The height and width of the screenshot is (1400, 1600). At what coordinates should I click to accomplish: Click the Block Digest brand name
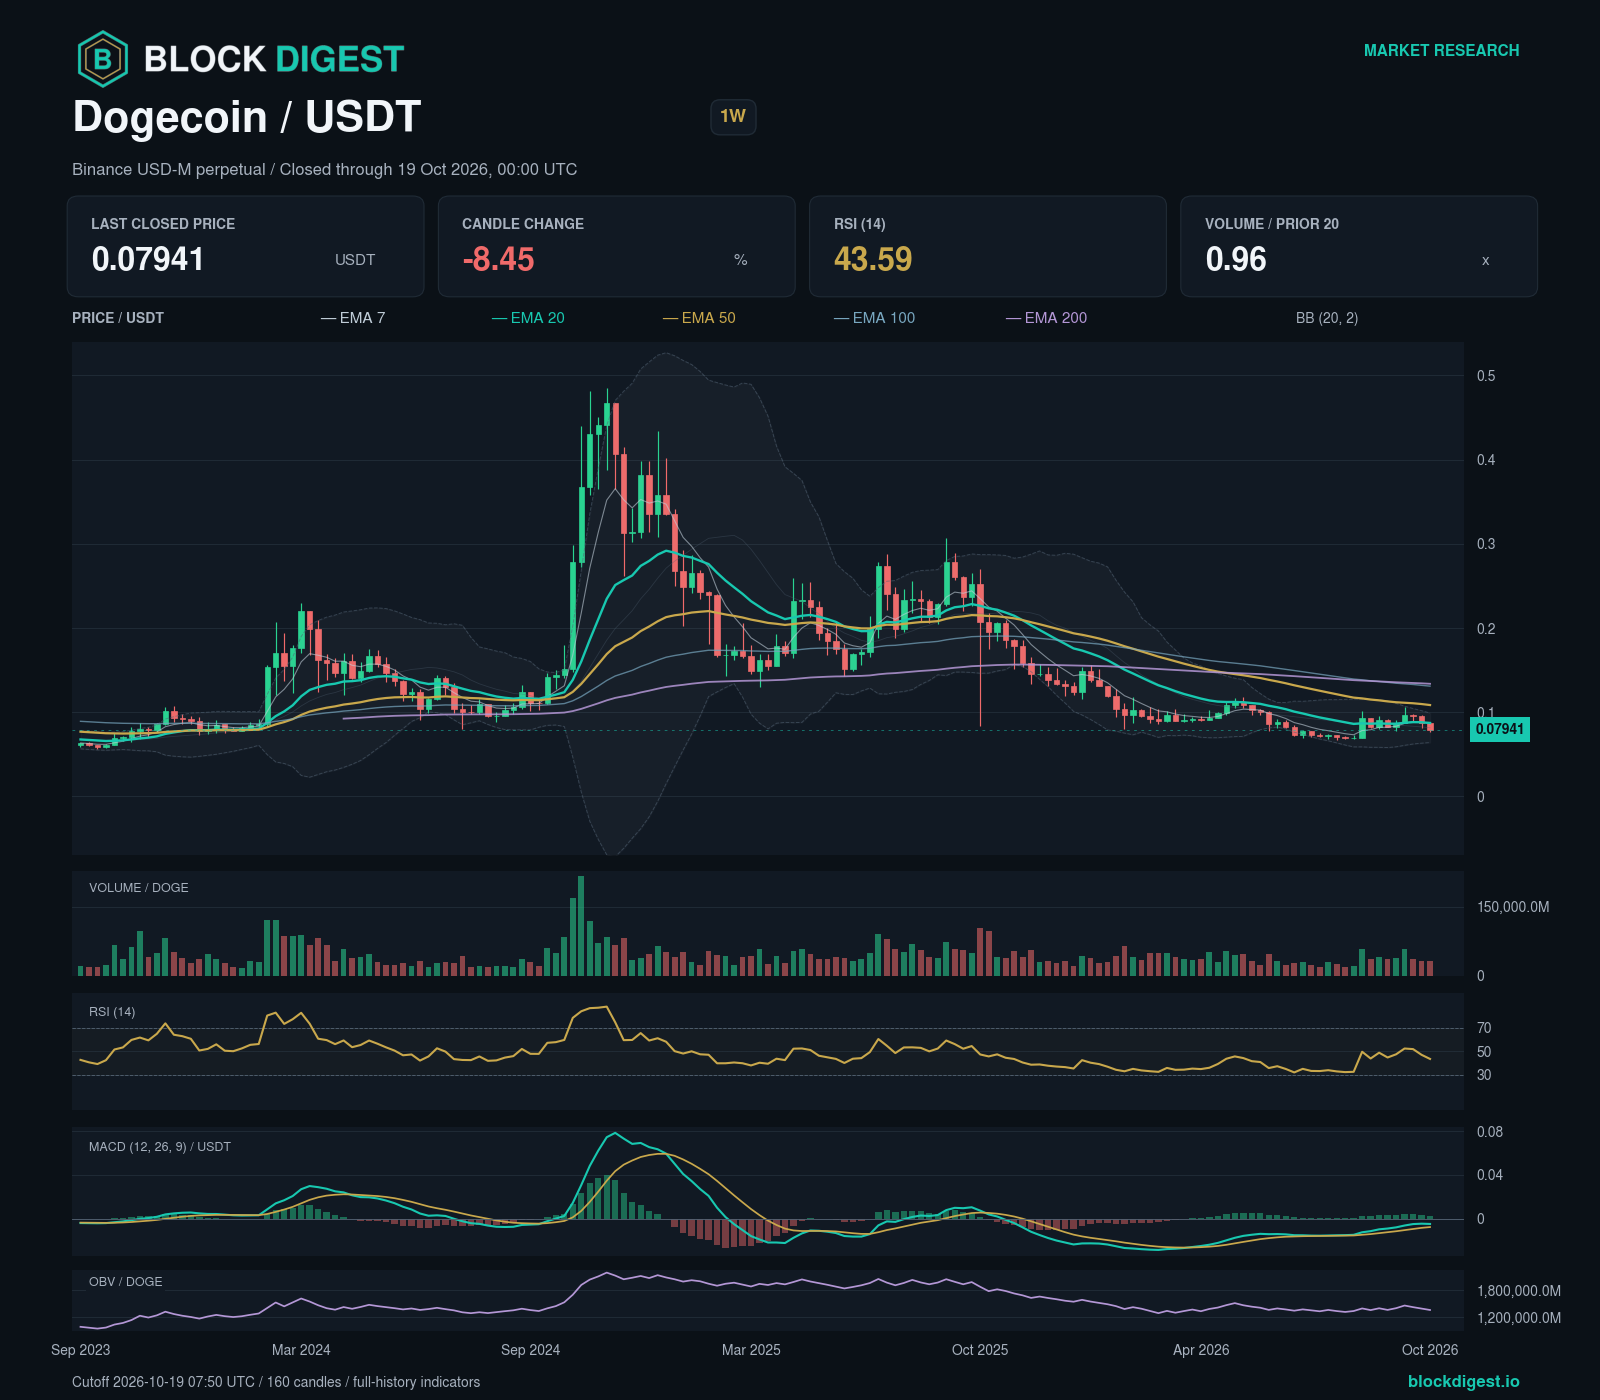(274, 59)
